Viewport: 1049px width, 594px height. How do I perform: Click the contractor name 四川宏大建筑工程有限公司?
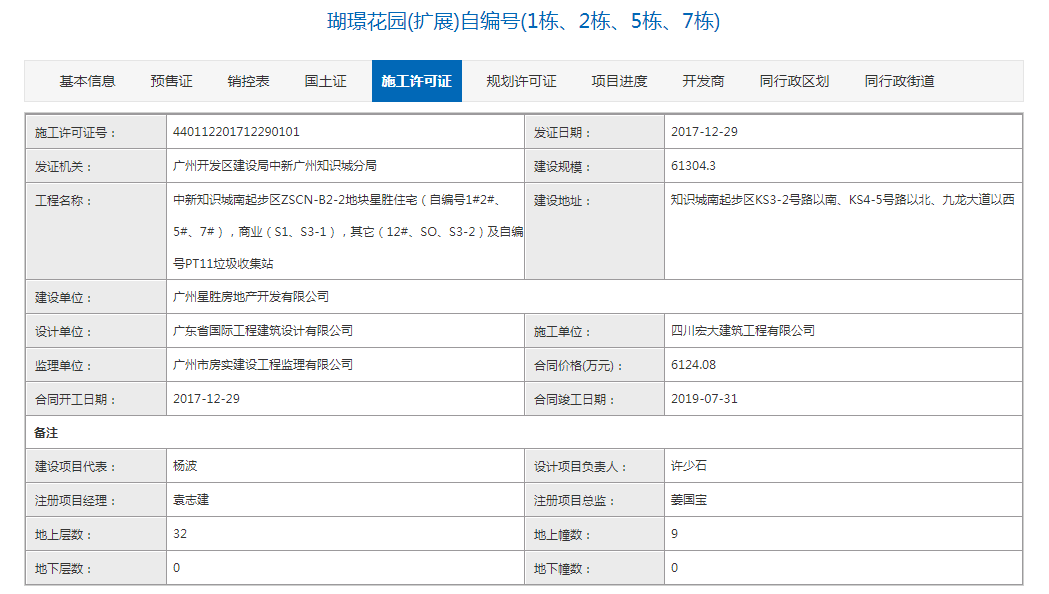pyautogui.click(x=742, y=331)
